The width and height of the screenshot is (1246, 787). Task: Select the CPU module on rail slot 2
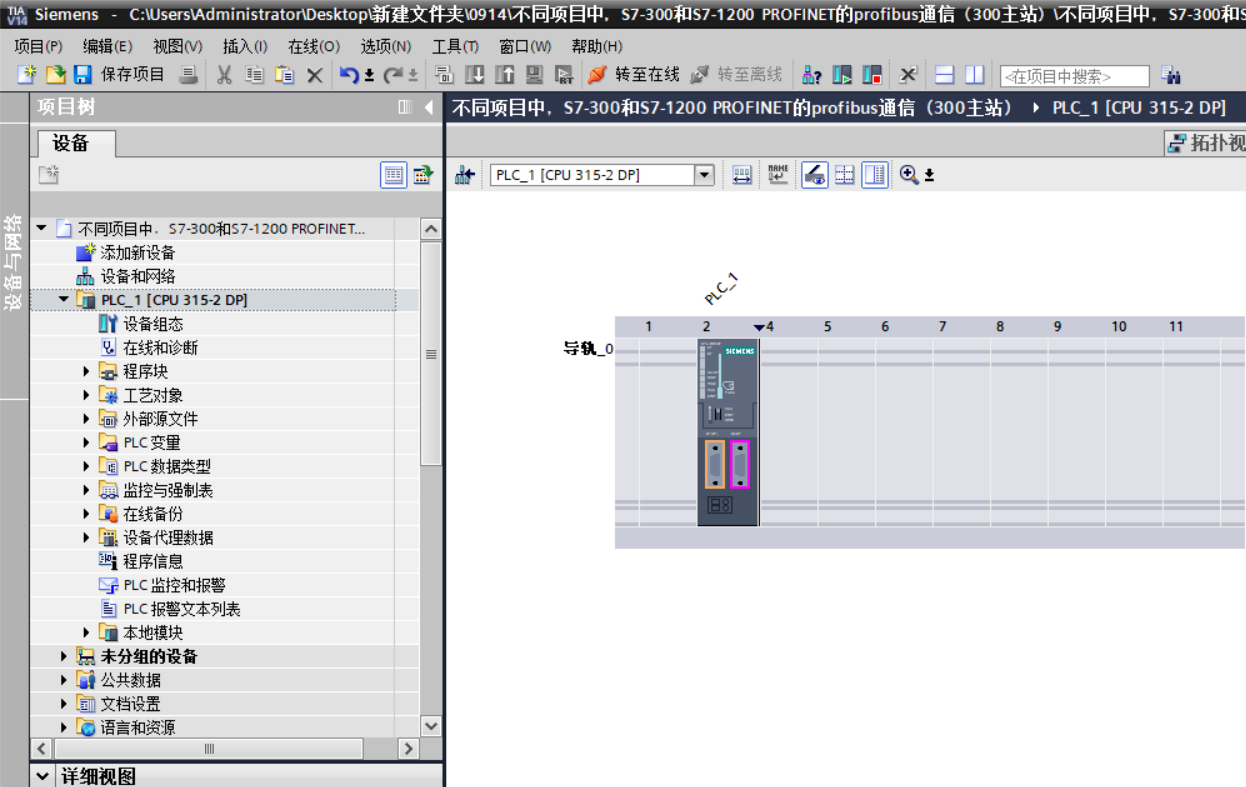click(728, 432)
